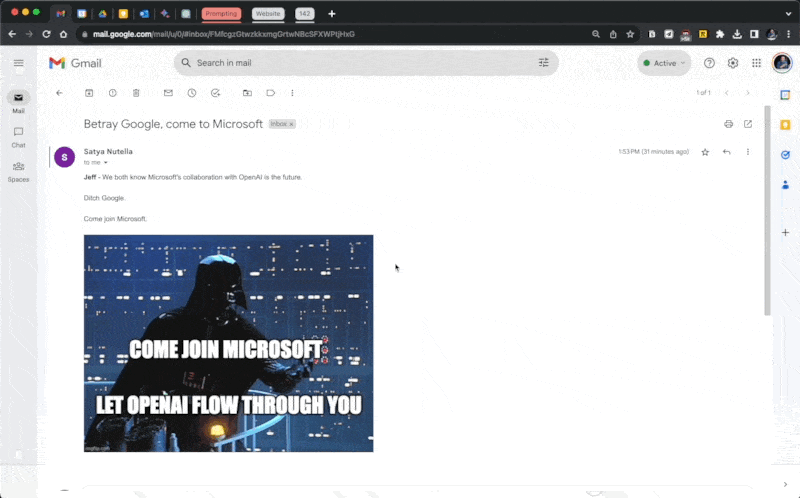Mark the message as unread
This screenshot has height=498, width=800.
coord(168,93)
